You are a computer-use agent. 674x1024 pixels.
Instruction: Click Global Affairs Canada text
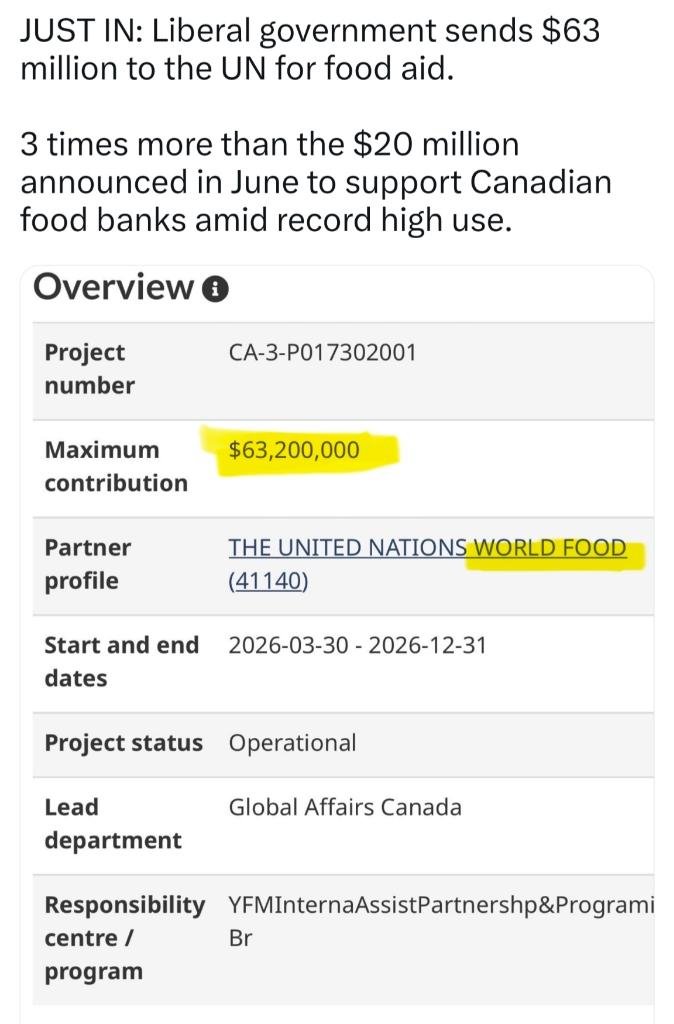pyautogui.click(x=345, y=808)
